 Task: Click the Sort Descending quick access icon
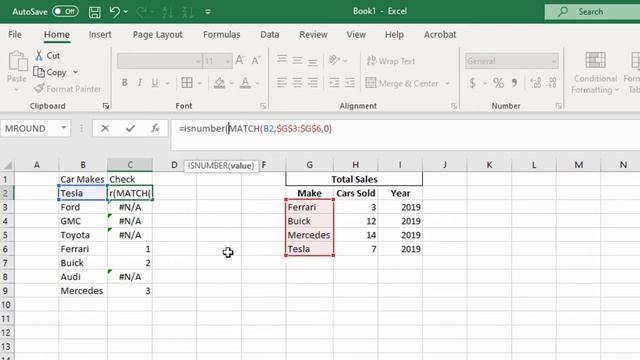[187, 12]
